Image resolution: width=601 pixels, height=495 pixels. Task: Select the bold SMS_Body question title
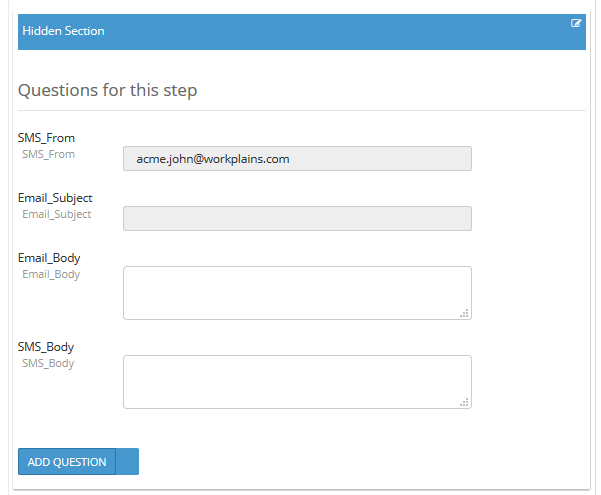46,347
